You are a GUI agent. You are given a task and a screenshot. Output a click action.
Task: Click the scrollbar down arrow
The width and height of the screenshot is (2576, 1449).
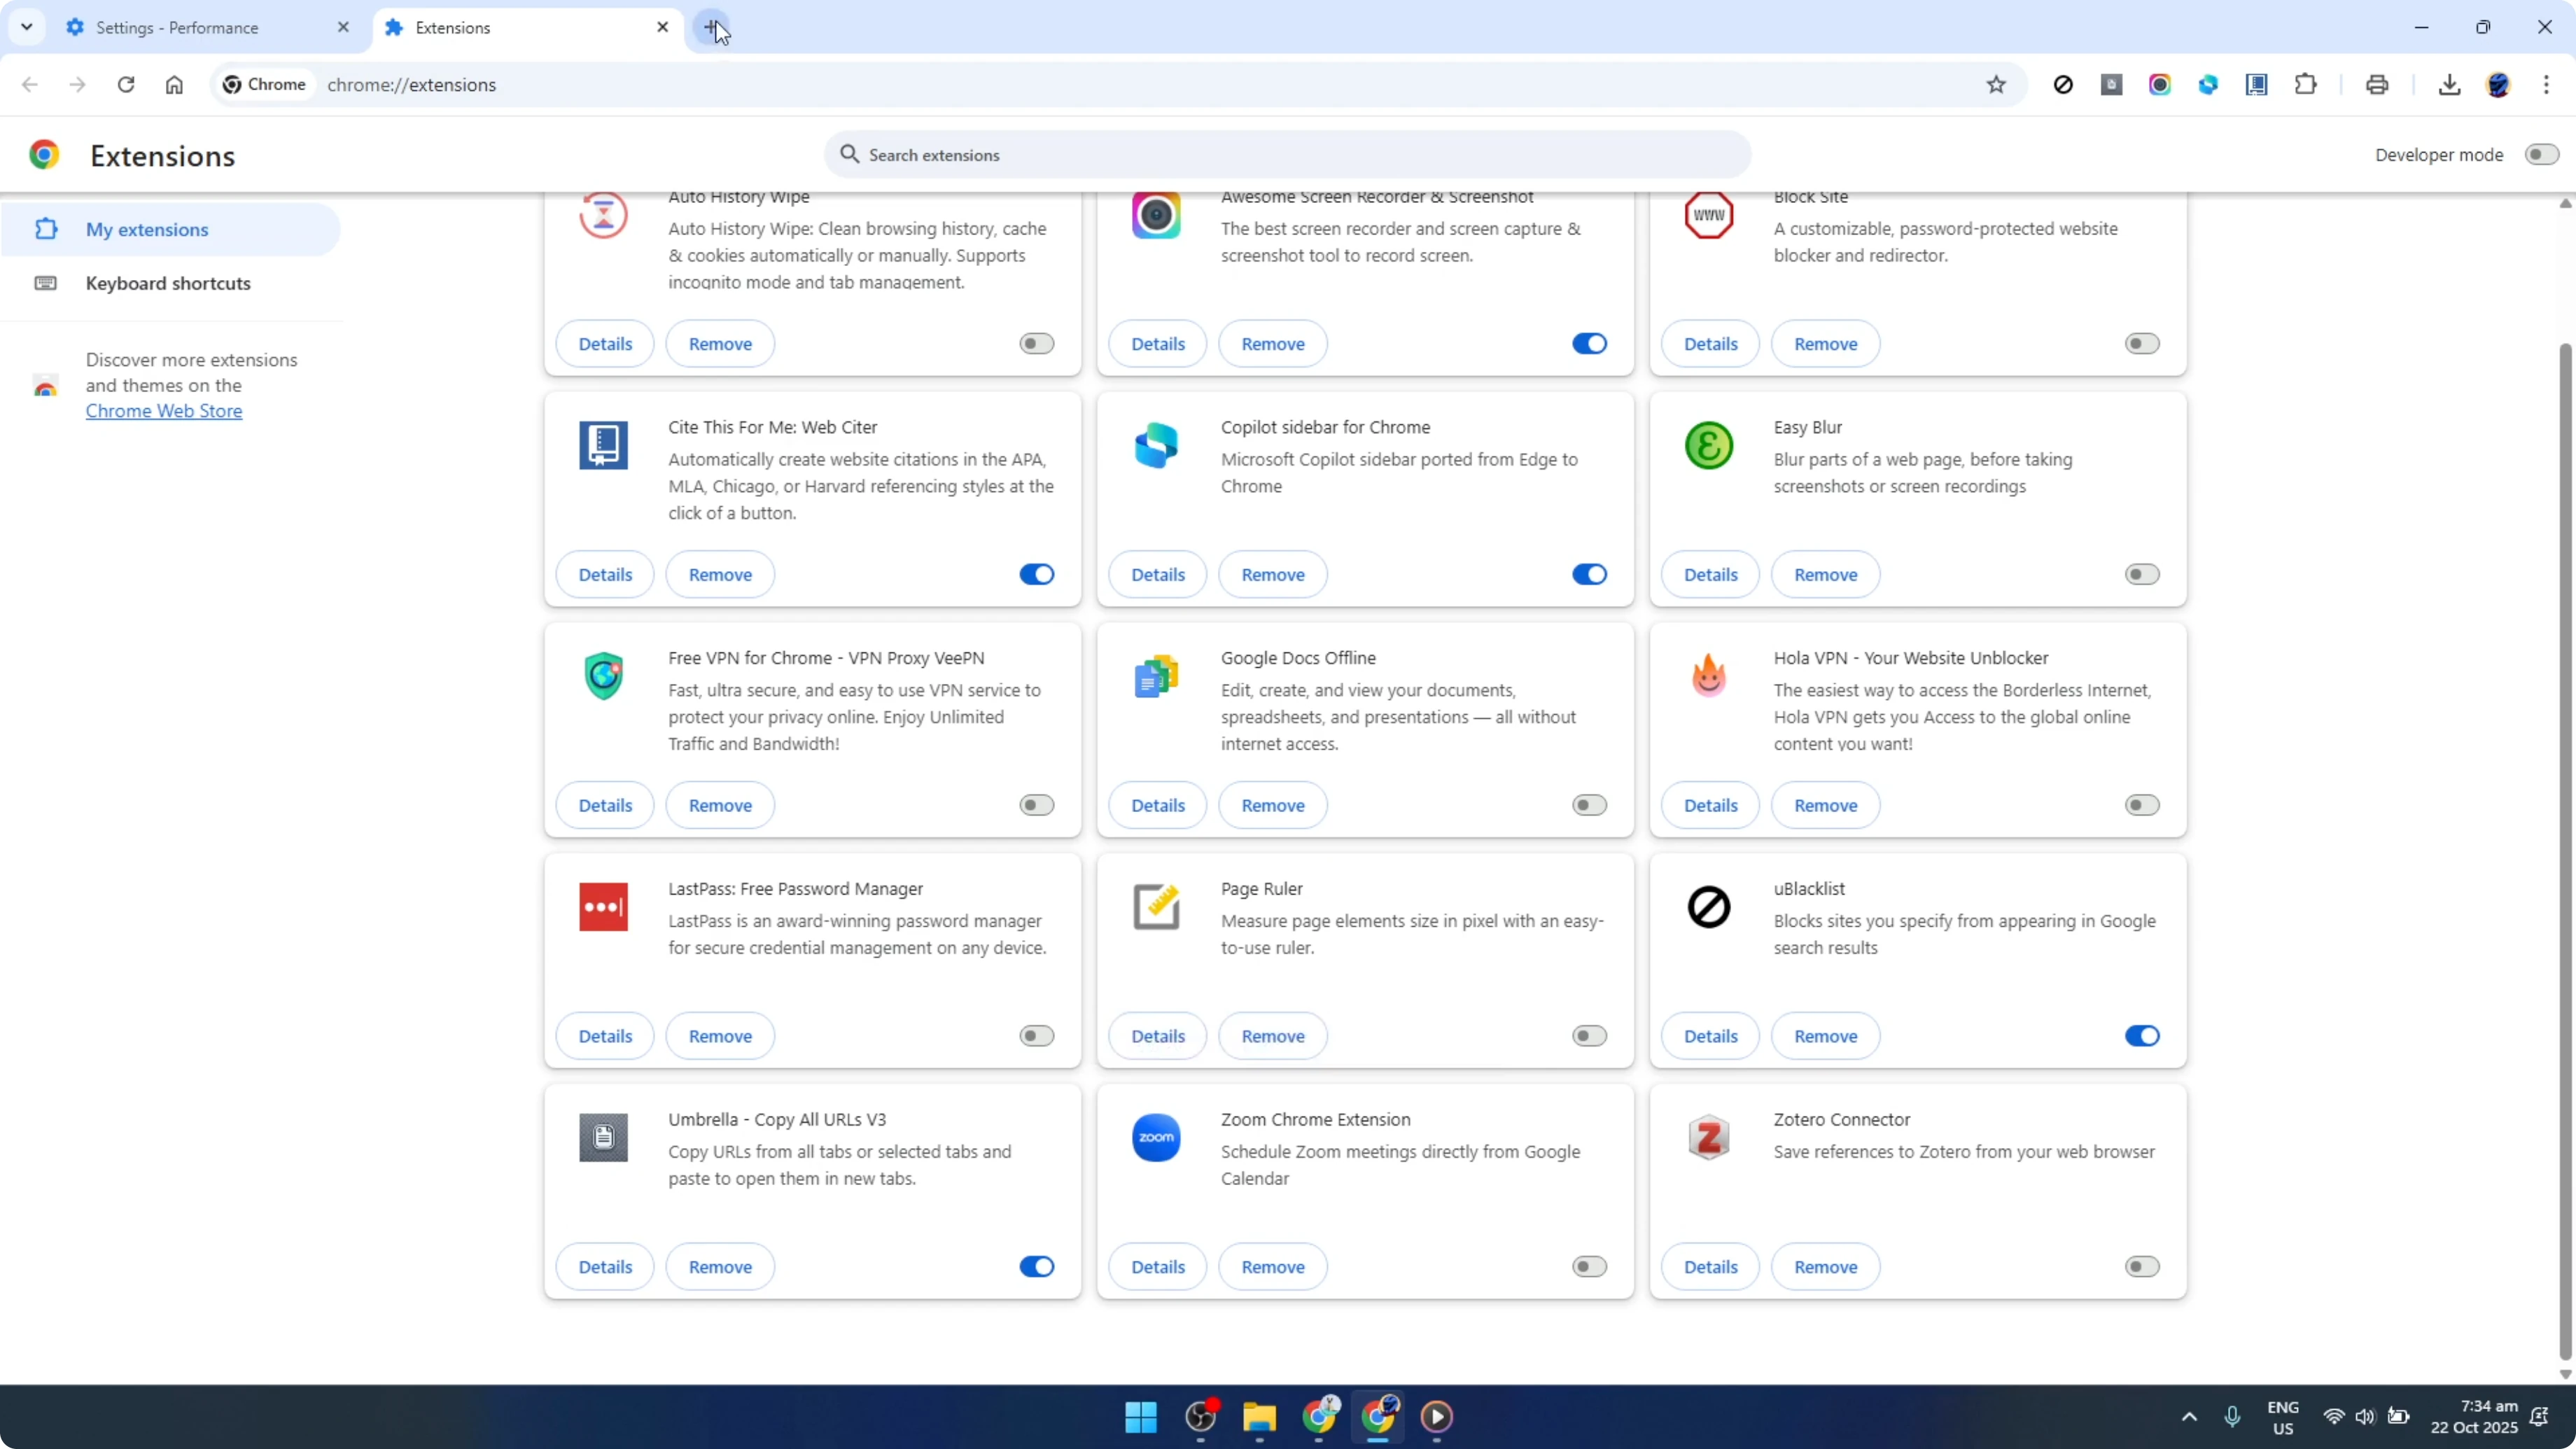pos(2565,1374)
